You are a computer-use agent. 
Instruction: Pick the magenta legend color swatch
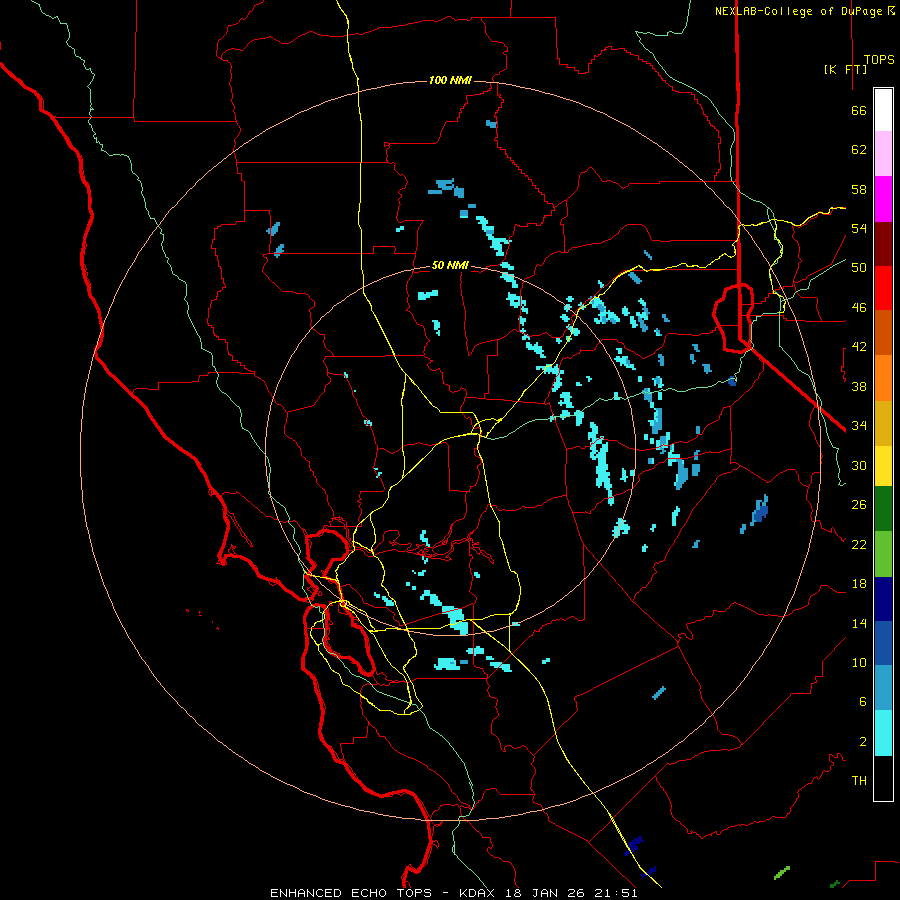coord(883,199)
